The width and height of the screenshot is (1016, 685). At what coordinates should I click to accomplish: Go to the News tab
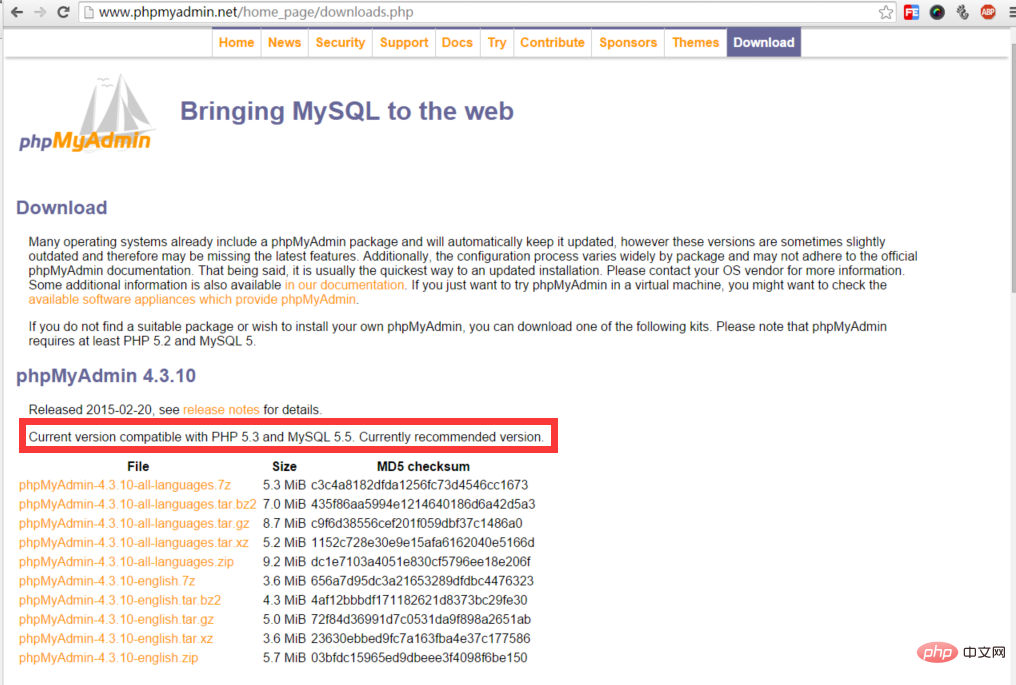284,42
